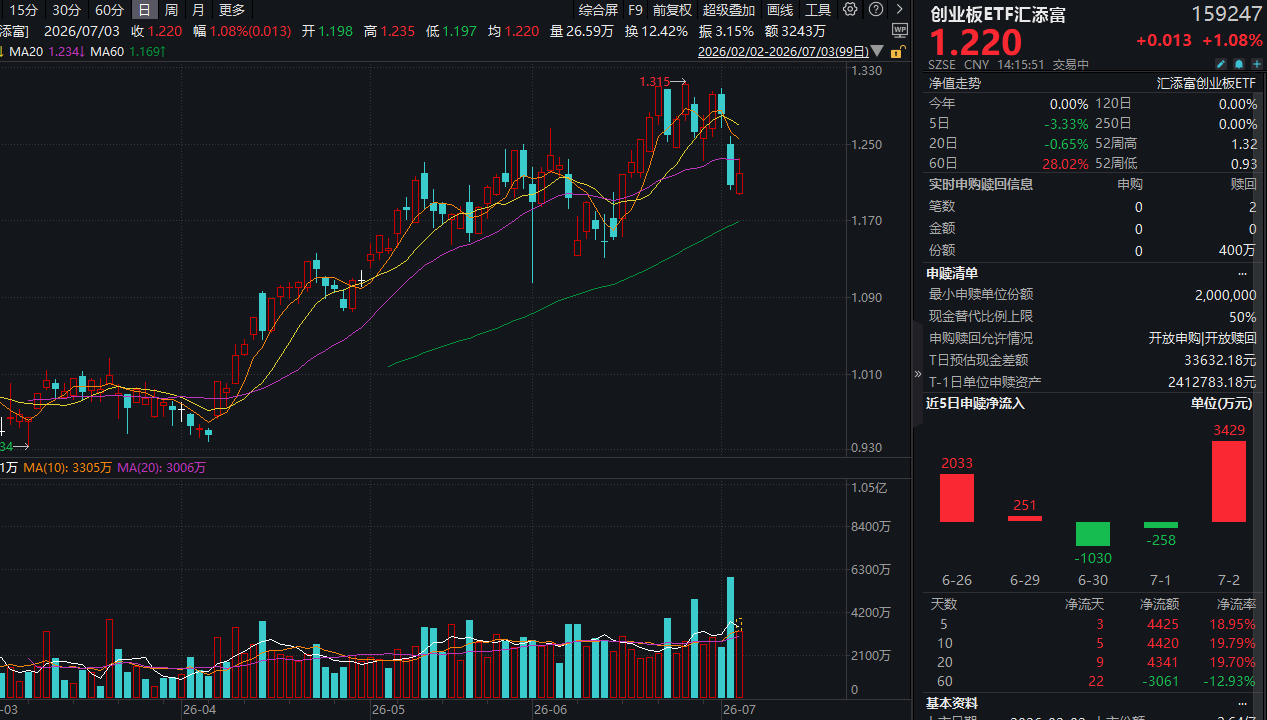Open the help question-mark icon

[x=876, y=9]
